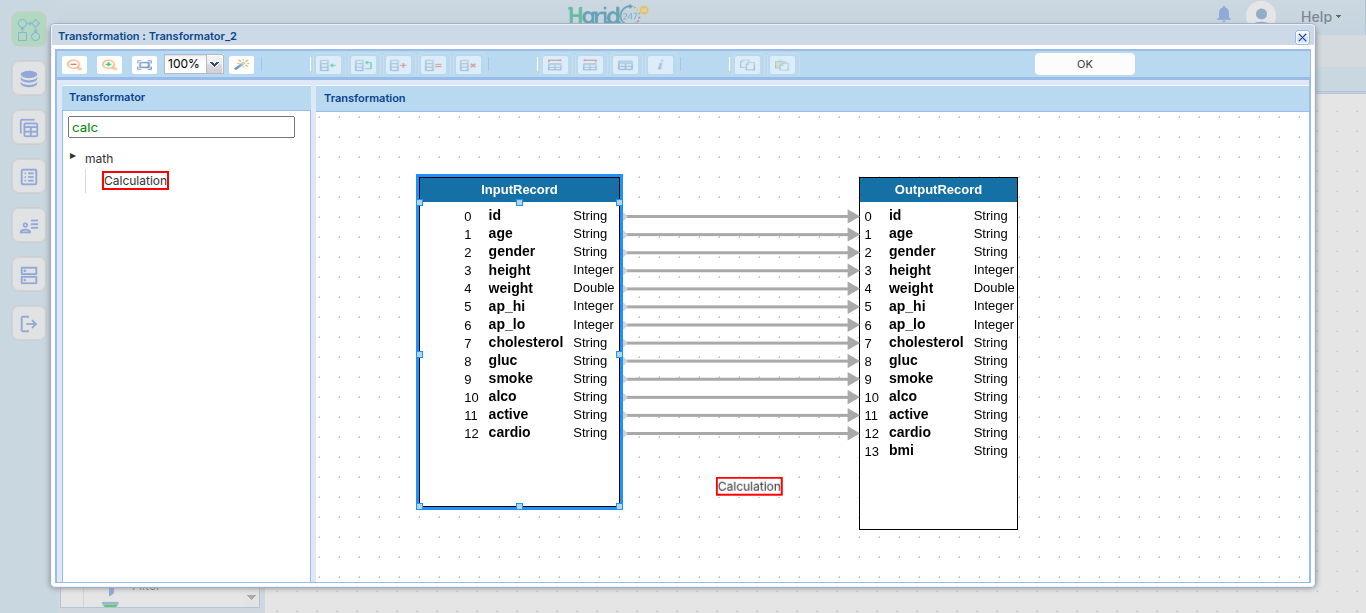Open the data tables sidebar icon

(x=29, y=128)
